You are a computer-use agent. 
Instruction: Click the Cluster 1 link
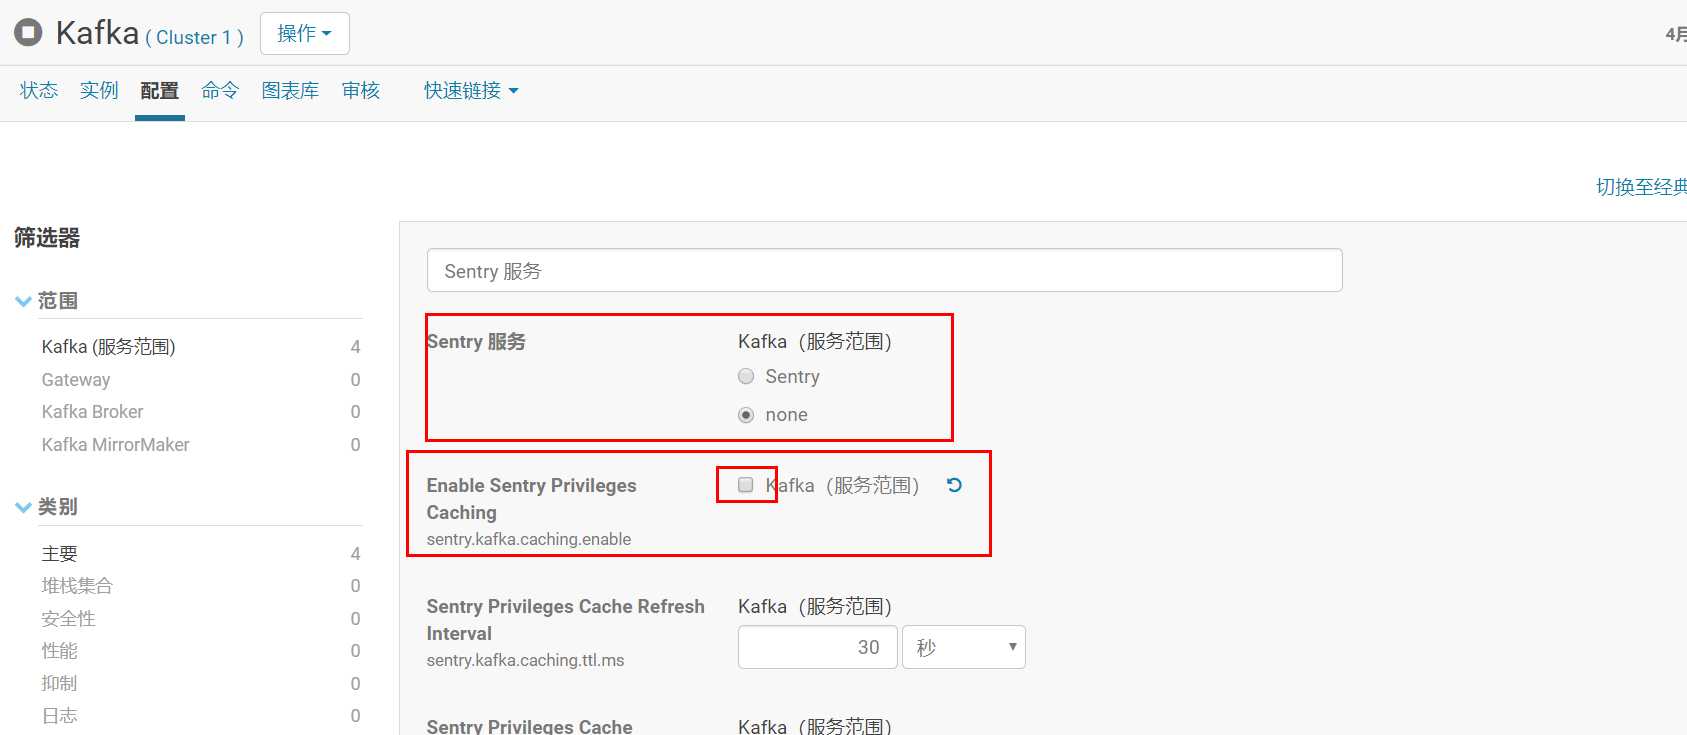pyautogui.click(x=194, y=38)
